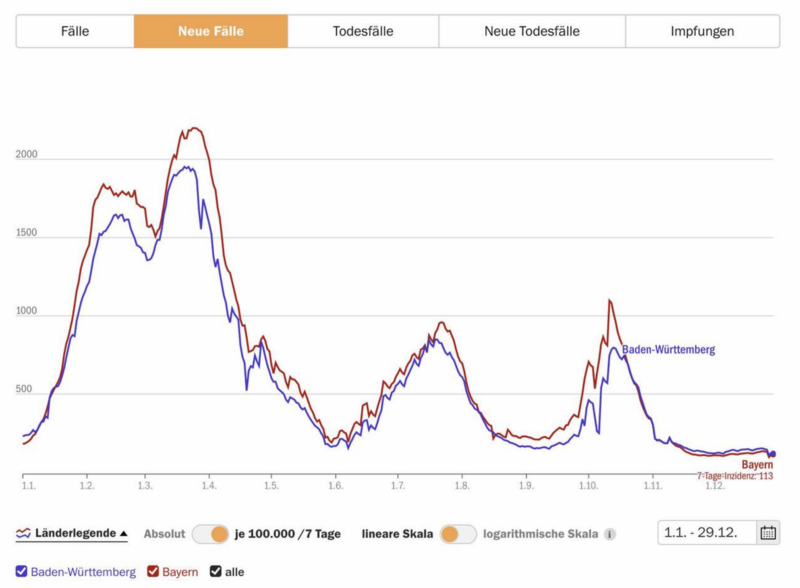The width and height of the screenshot is (800, 588).
Task: Toggle the Absolut / je 100.000 switch
Action: coord(210,534)
